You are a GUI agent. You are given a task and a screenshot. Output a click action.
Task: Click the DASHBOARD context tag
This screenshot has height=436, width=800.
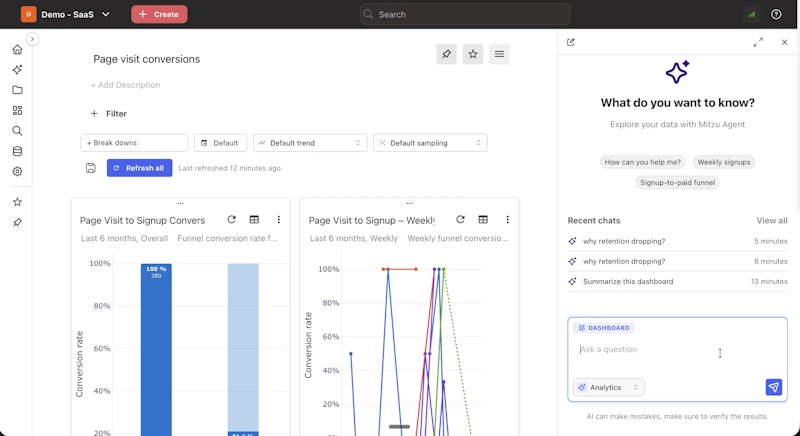click(604, 328)
